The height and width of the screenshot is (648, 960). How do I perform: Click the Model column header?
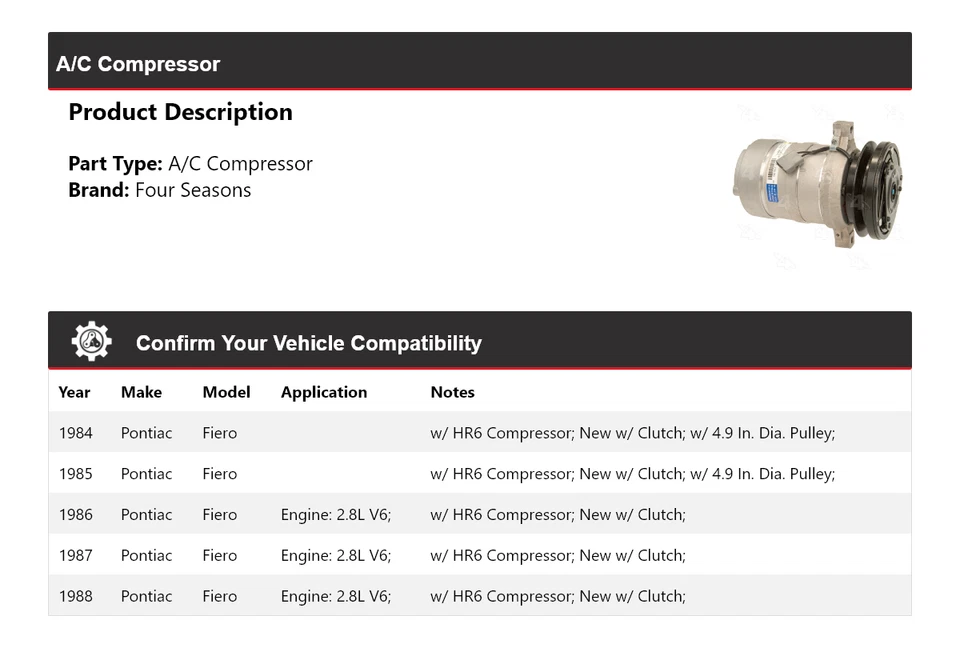(x=226, y=392)
